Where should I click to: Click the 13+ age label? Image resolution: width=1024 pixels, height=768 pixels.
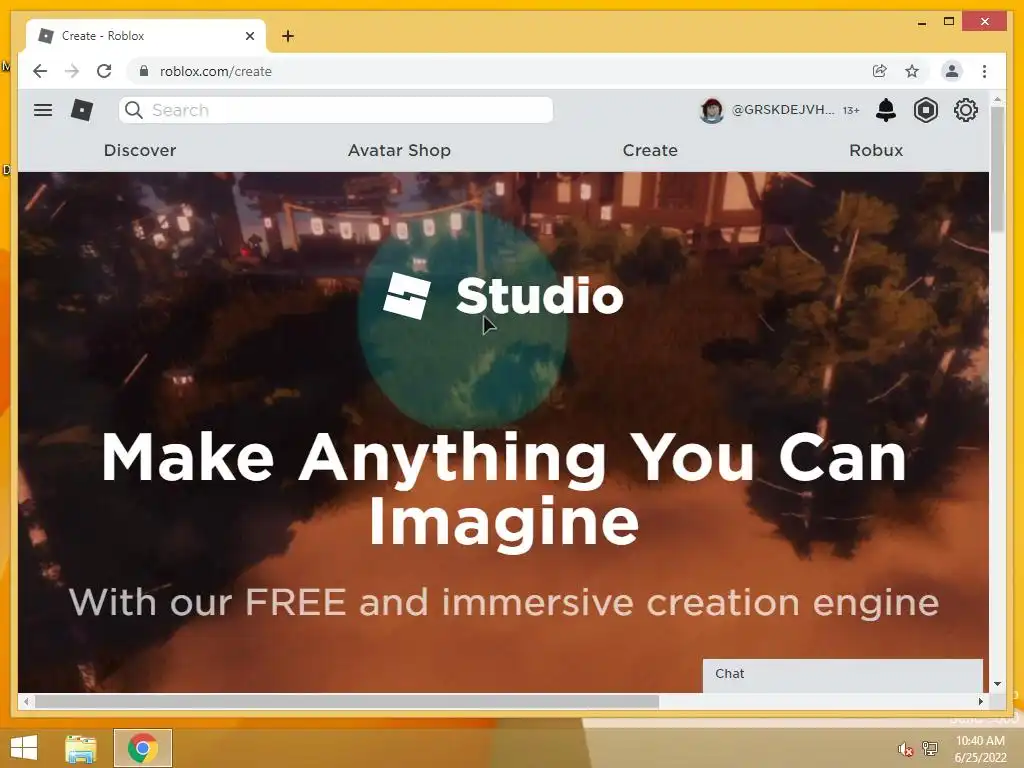pos(851,110)
